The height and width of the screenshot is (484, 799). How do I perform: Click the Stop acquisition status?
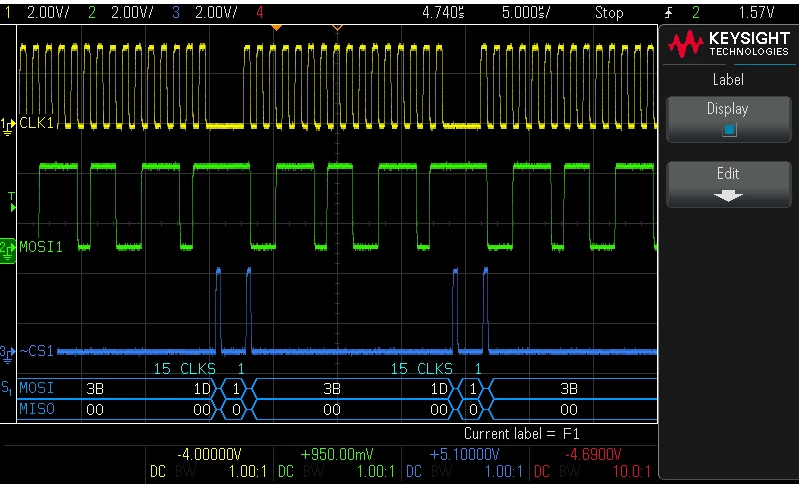[x=609, y=13]
